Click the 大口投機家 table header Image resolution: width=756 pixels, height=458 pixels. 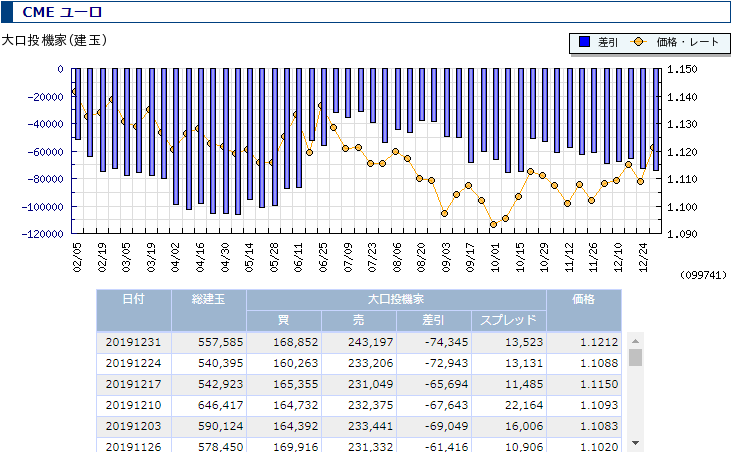pyautogui.click(x=396, y=299)
